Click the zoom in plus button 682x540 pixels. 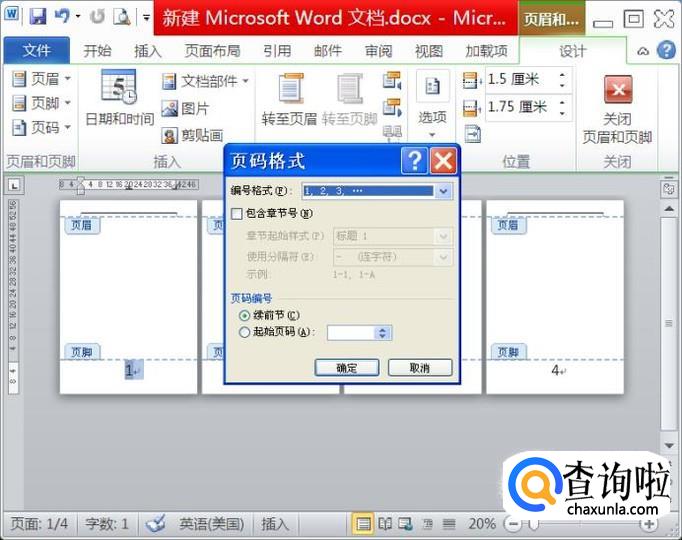click(649, 524)
